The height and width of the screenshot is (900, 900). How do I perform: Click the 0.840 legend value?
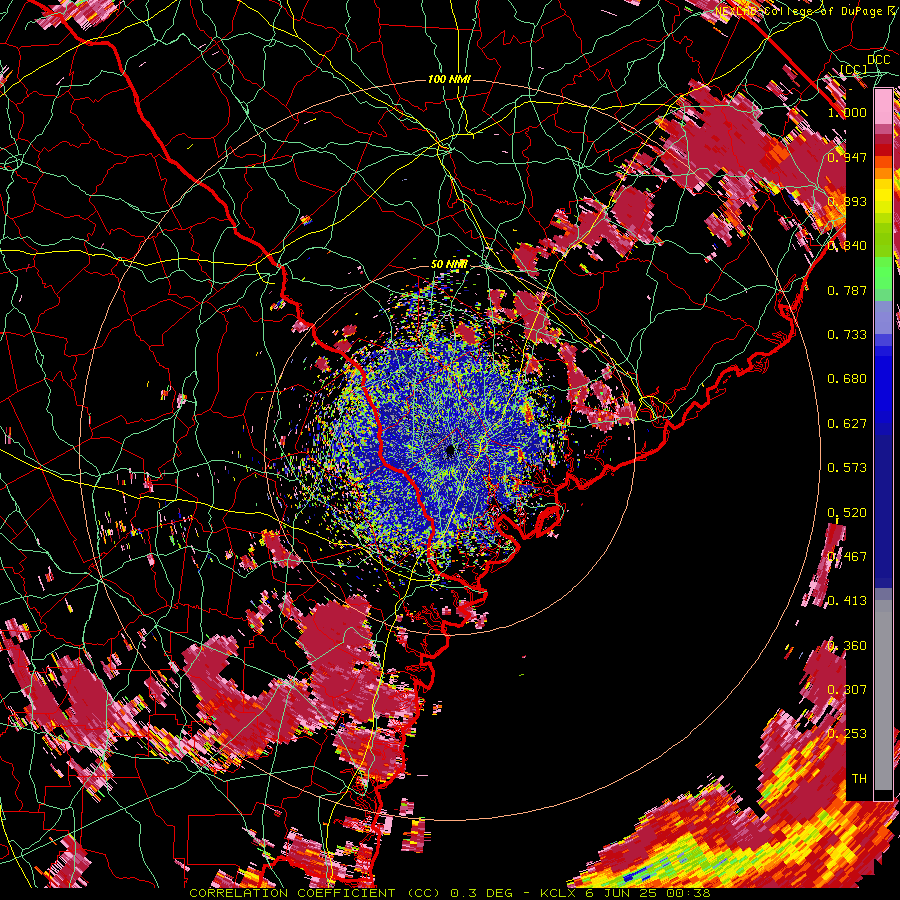[847, 246]
